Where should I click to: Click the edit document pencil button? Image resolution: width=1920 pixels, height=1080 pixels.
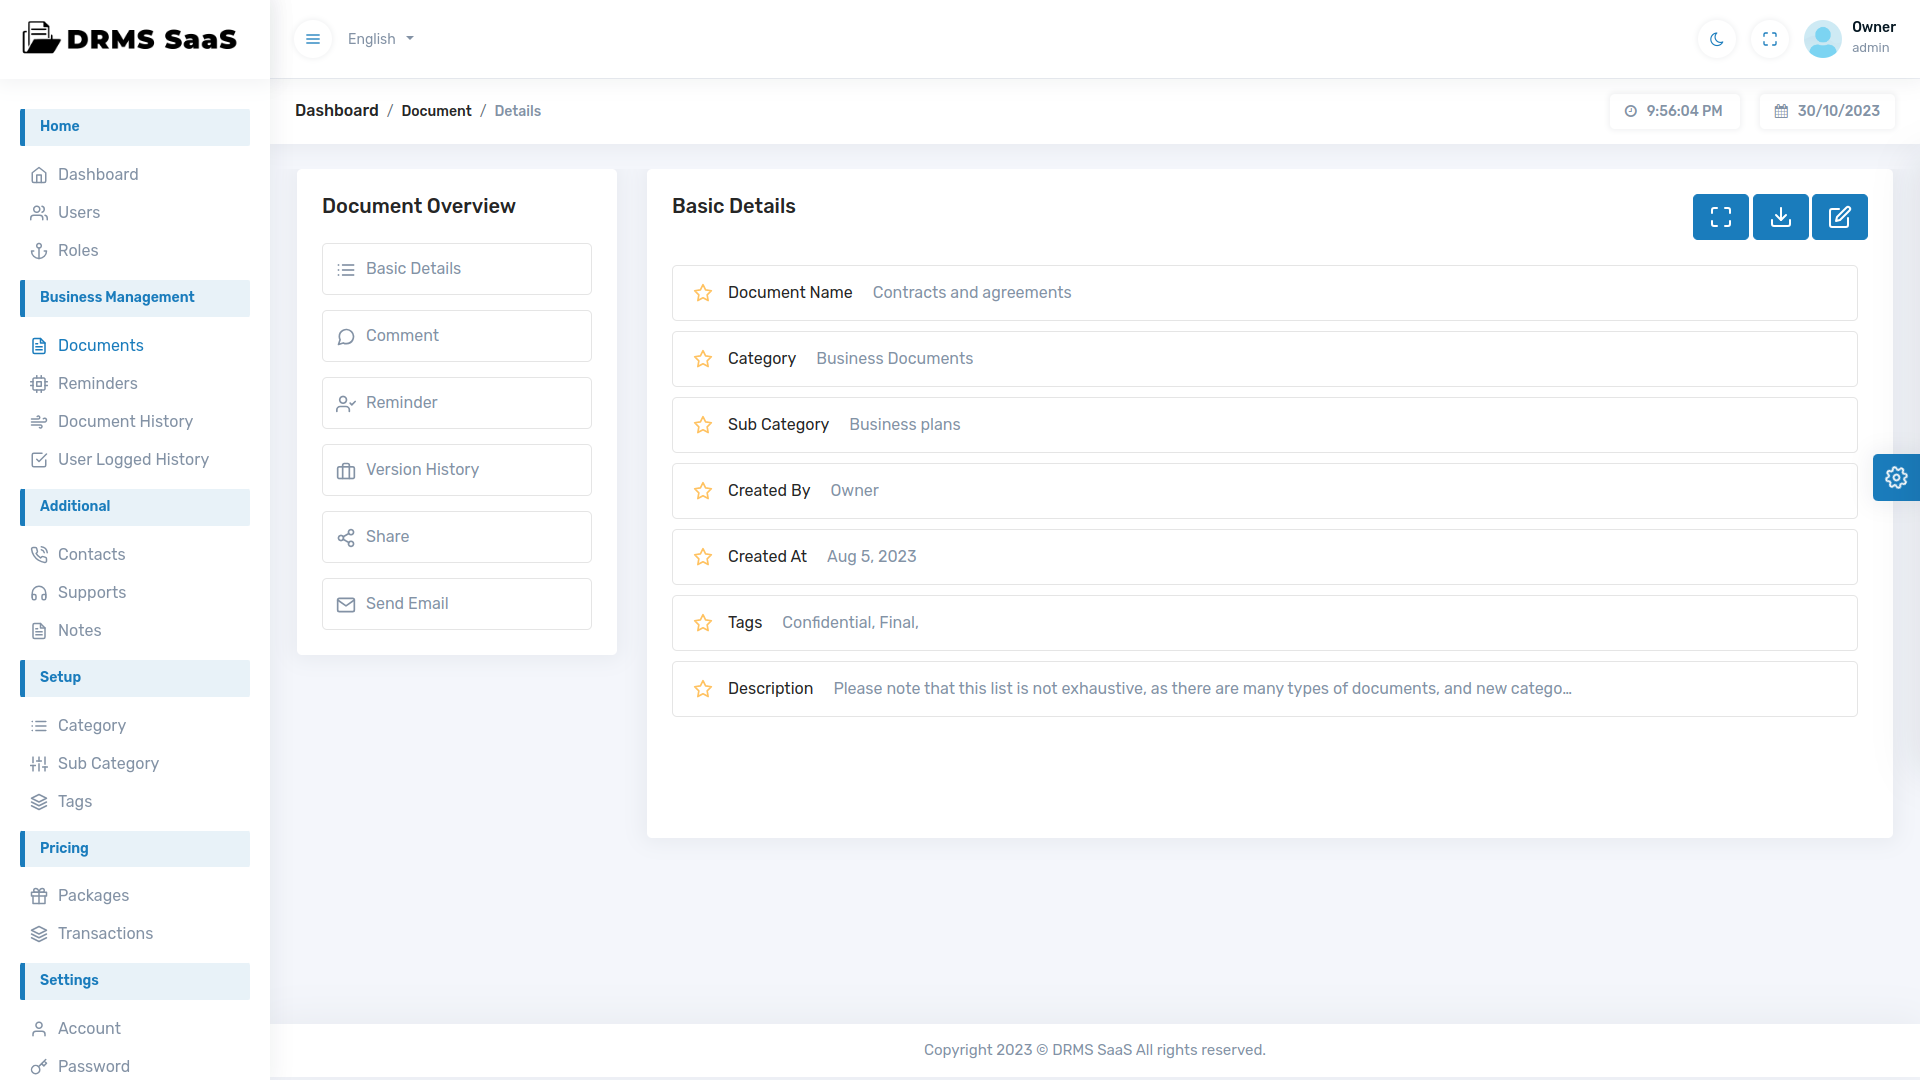pos(1839,217)
